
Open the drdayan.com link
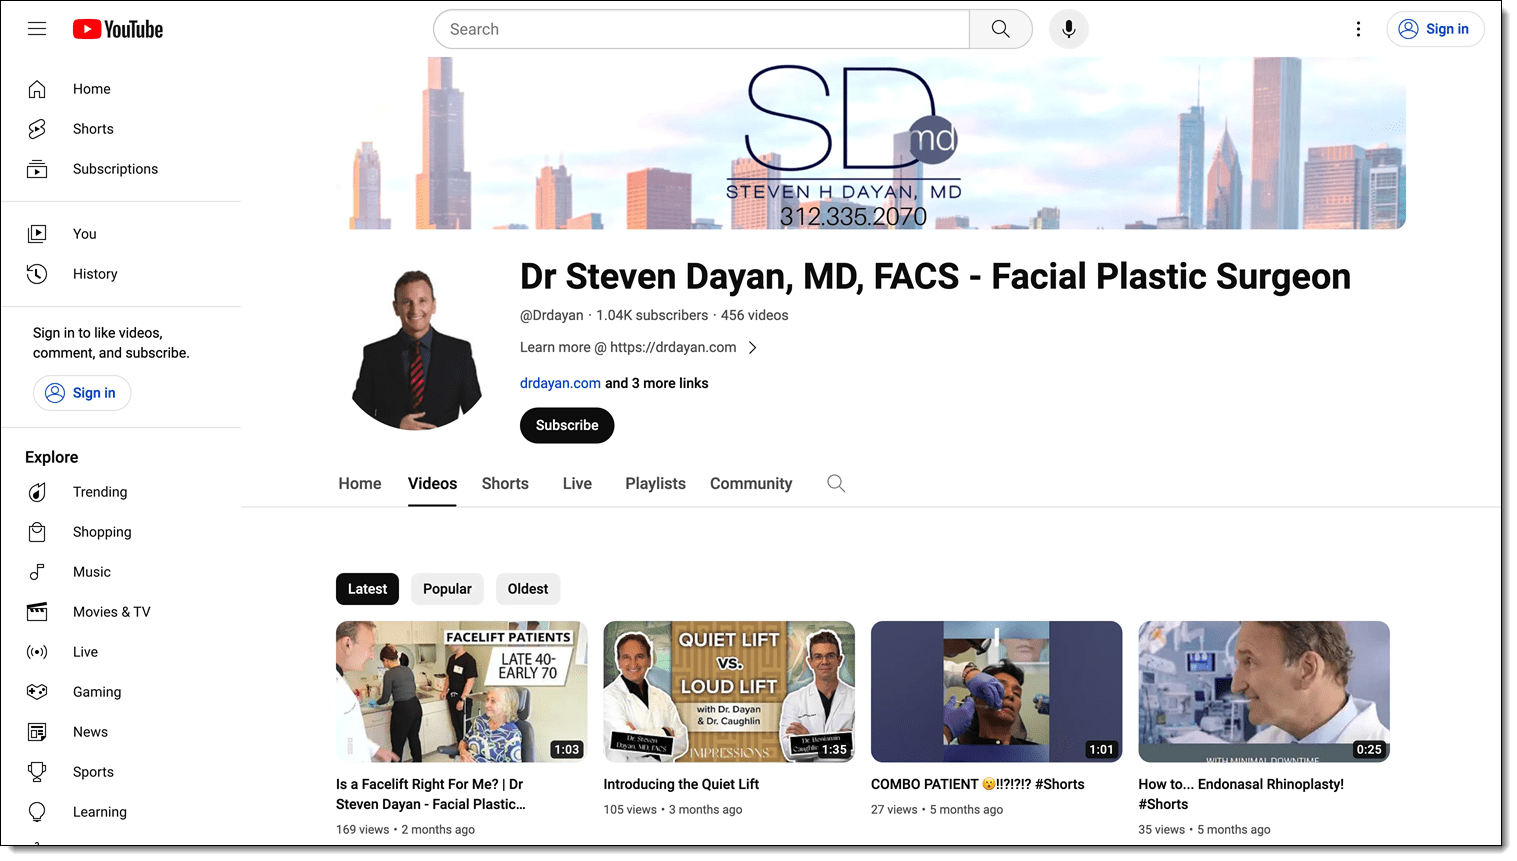560,383
